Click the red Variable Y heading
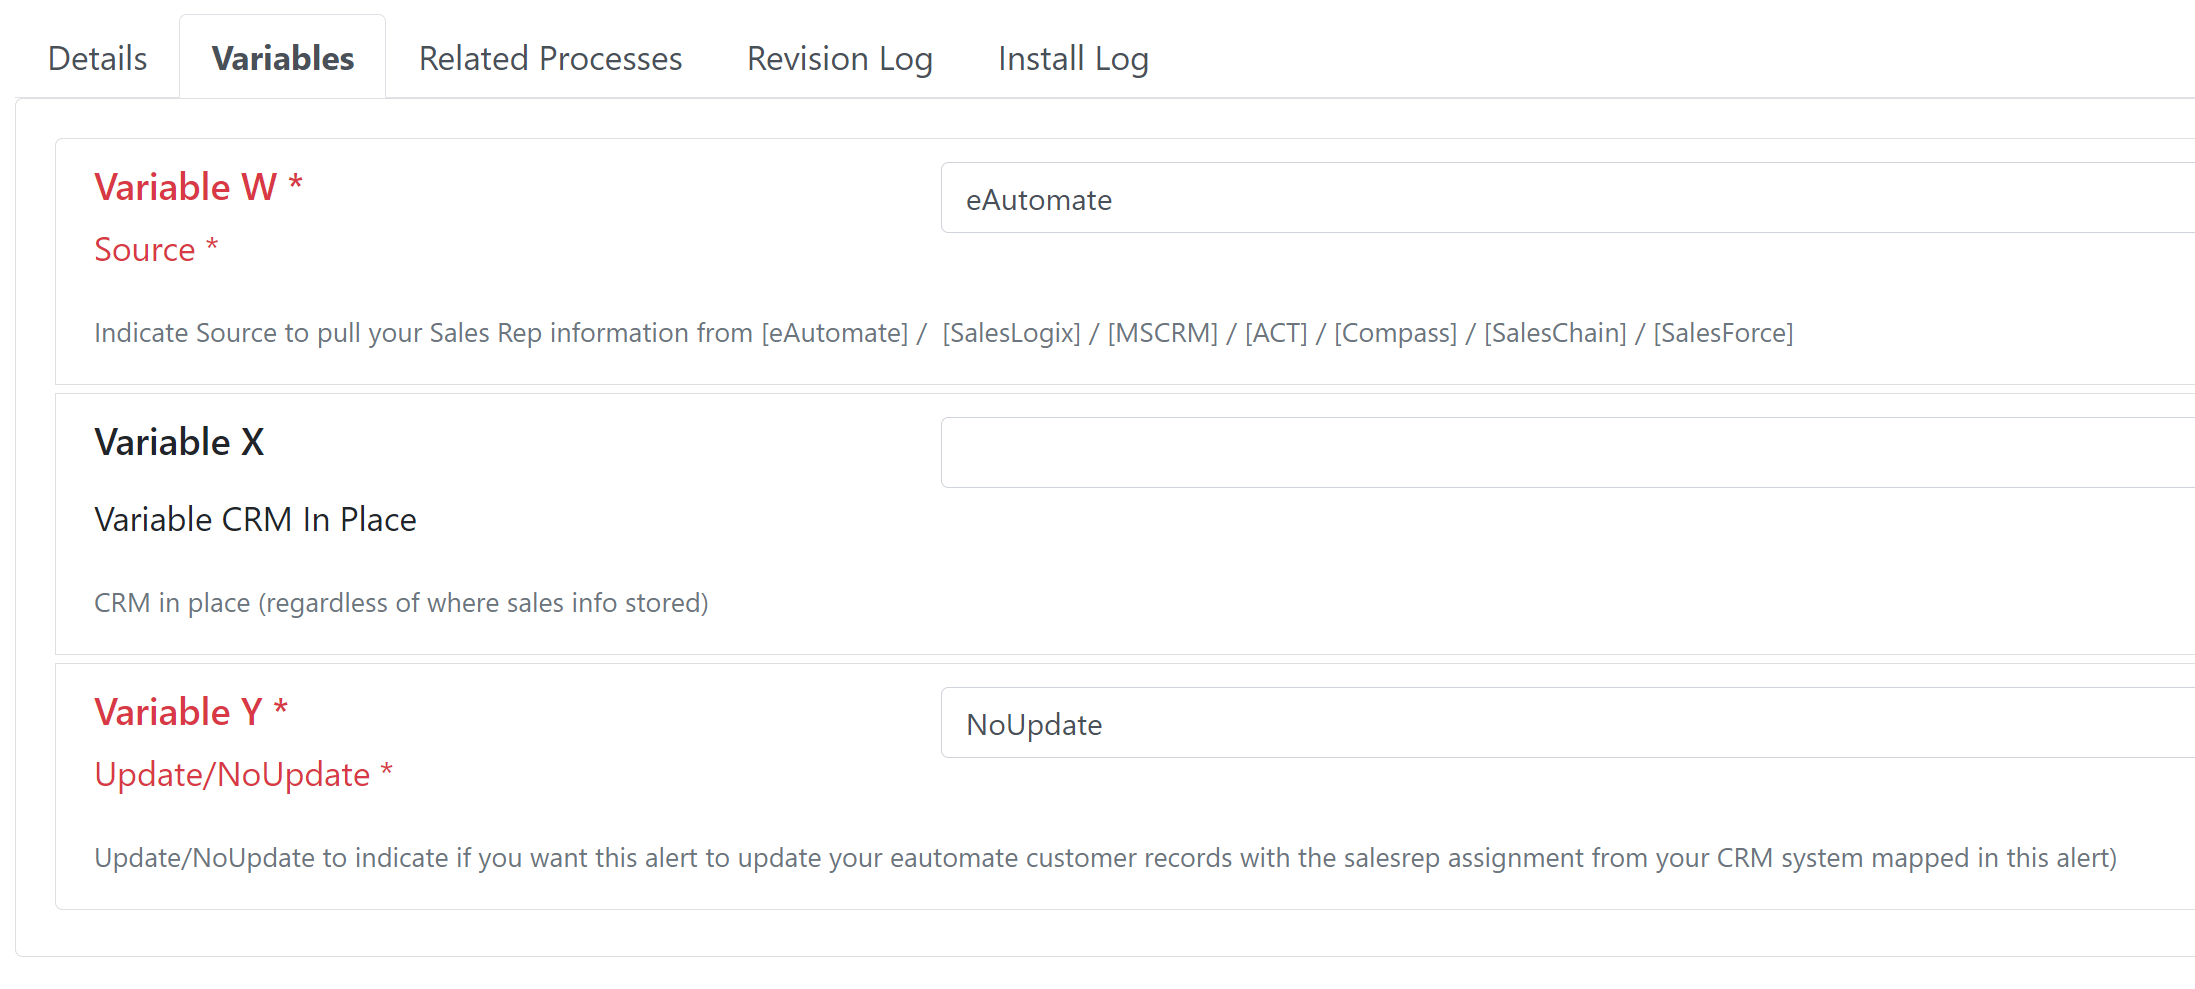The width and height of the screenshot is (2195, 989). tap(178, 712)
